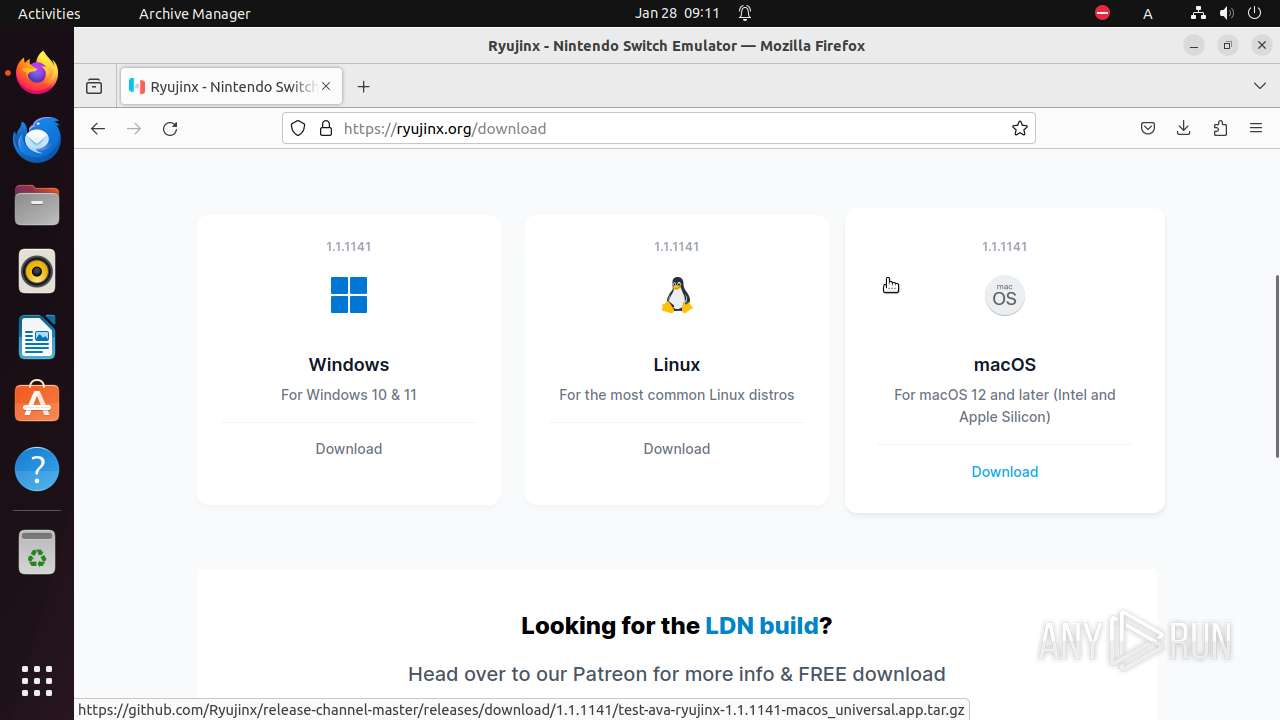Click the Linux penguin icon
Viewport: 1280px width, 720px height.
tap(677, 295)
